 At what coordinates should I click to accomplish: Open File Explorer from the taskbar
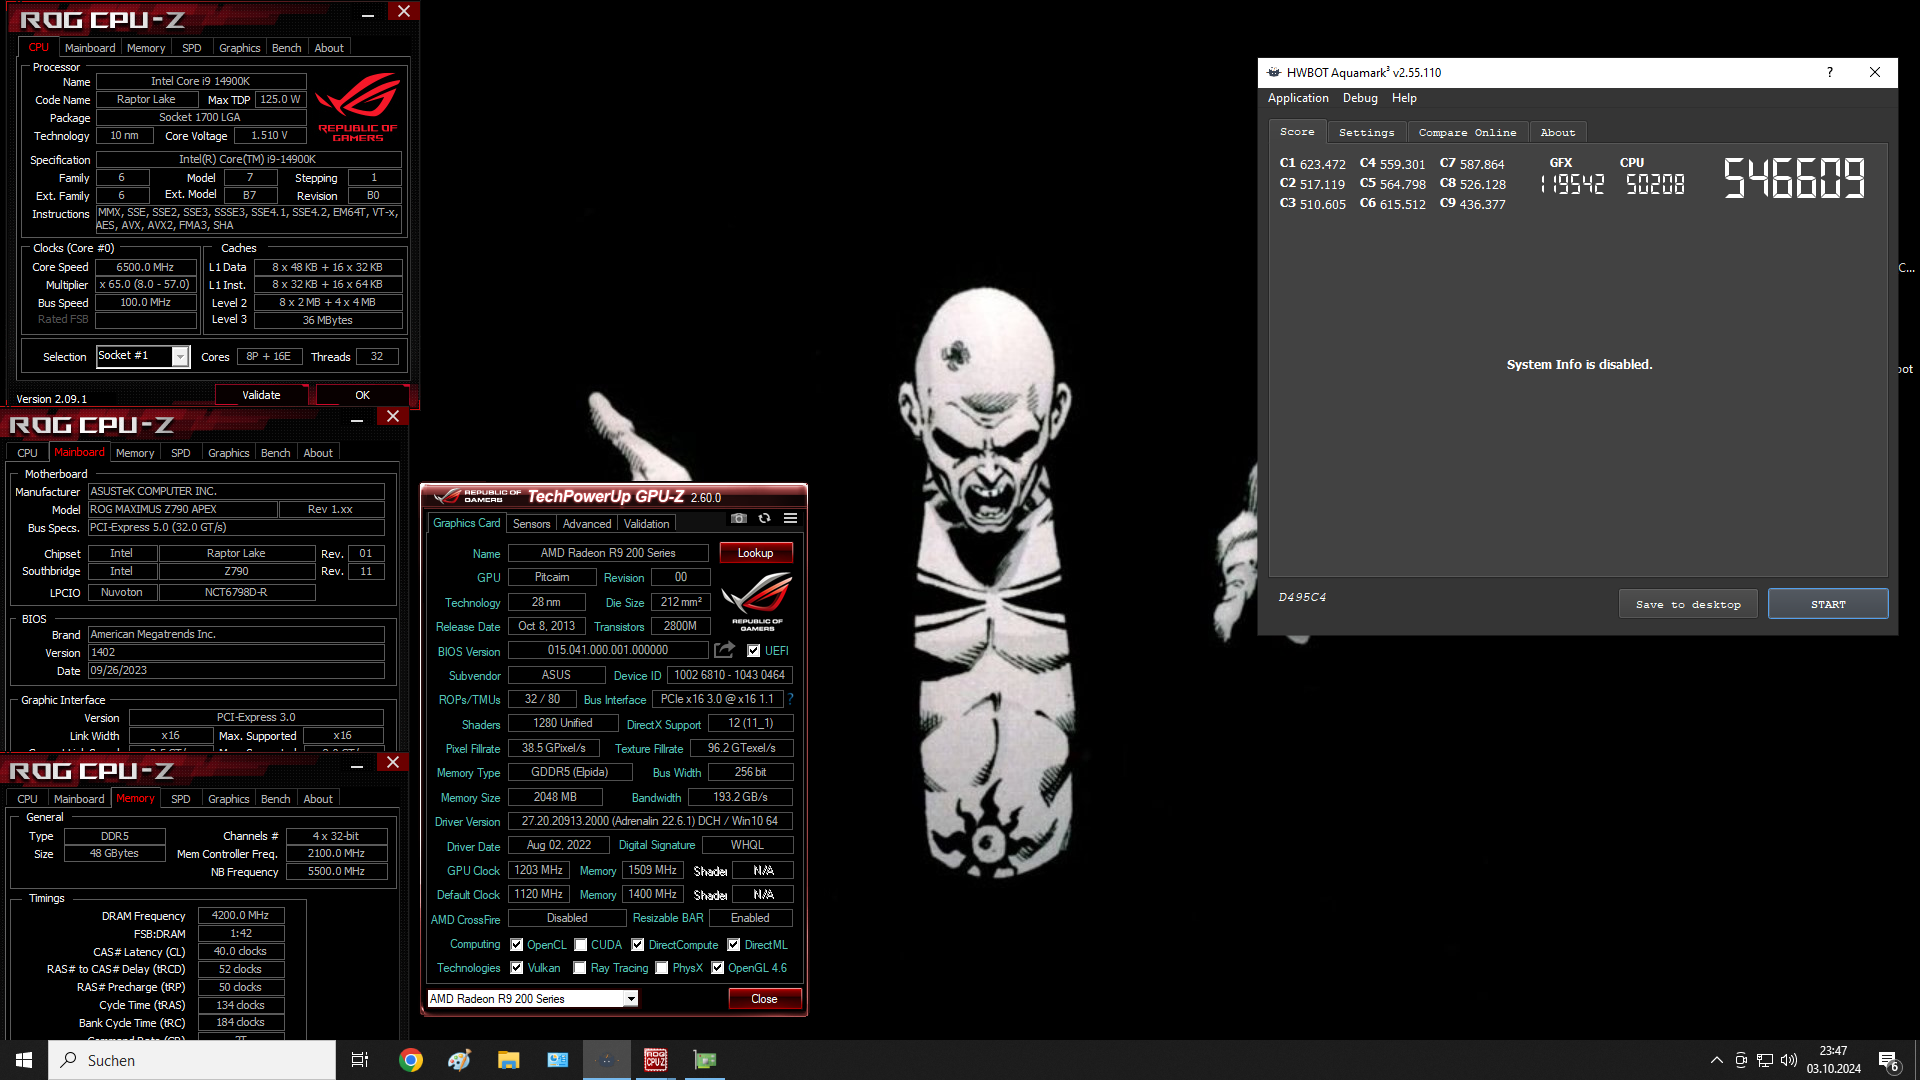point(509,1060)
